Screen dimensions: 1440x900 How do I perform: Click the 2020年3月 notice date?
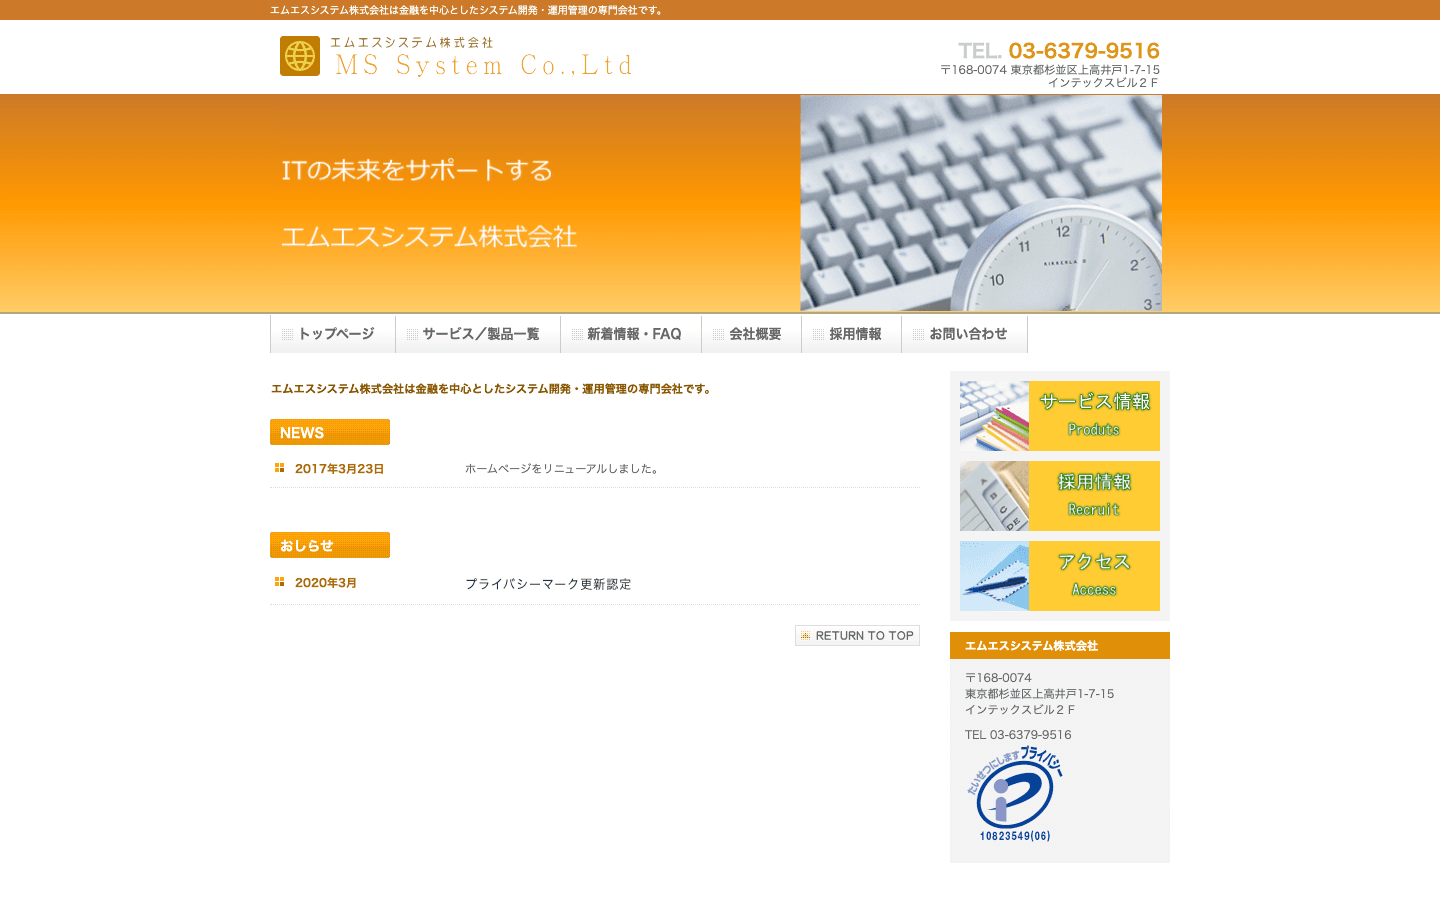click(x=326, y=583)
